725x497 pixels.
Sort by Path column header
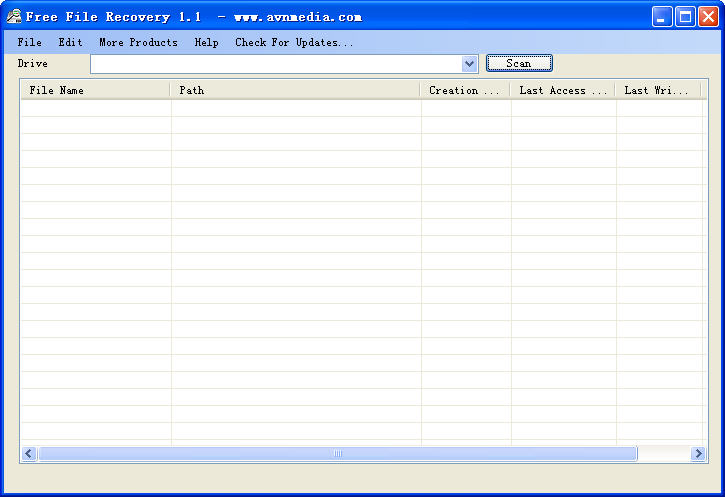[x=295, y=90]
